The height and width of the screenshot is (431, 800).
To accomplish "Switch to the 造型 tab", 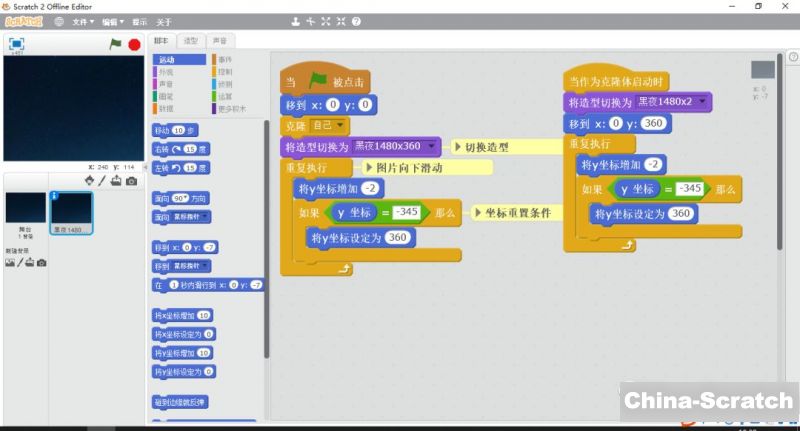I will coord(190,41).
